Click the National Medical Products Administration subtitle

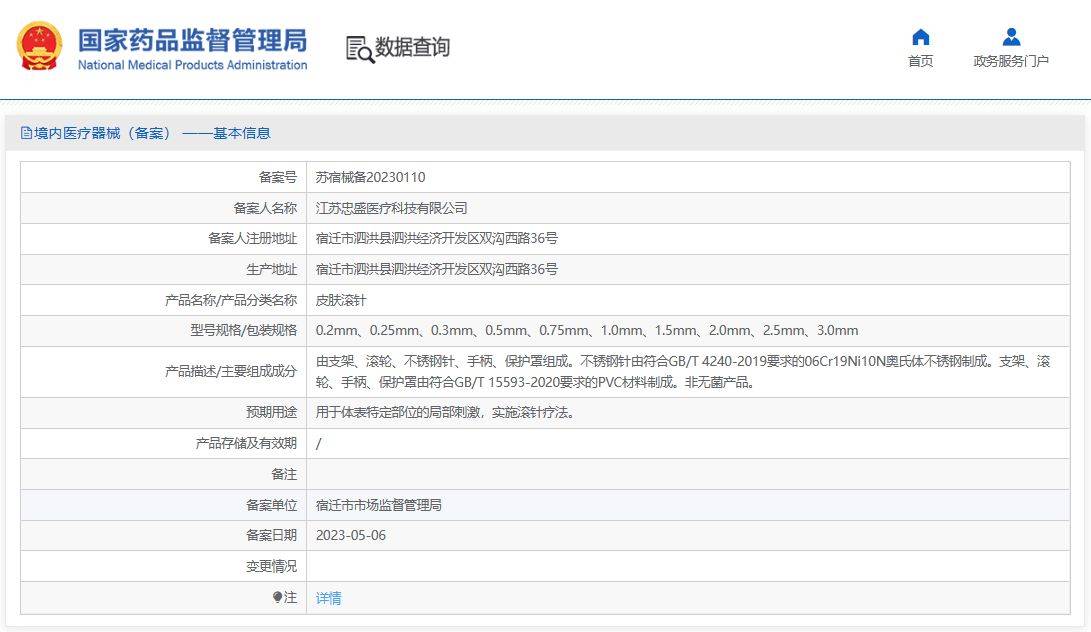click(192, 66)
